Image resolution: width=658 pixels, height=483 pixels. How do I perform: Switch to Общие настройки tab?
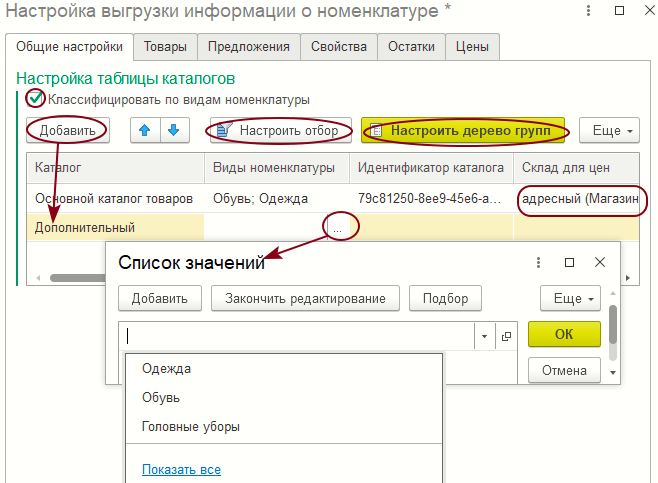pos(70,47)
